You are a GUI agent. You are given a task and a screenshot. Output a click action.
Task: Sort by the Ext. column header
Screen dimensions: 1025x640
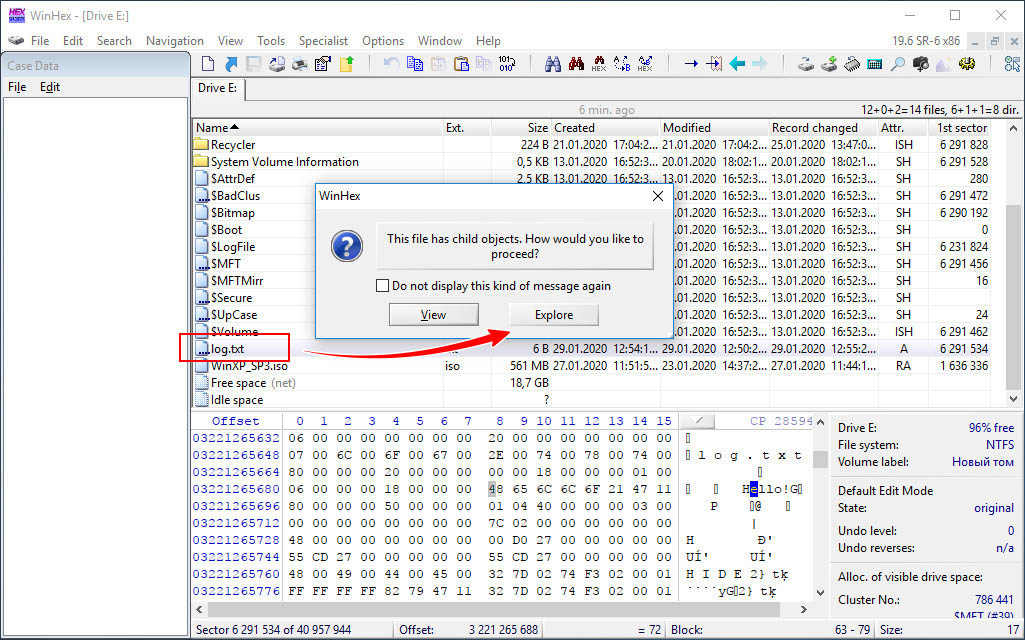coord(467,127)
